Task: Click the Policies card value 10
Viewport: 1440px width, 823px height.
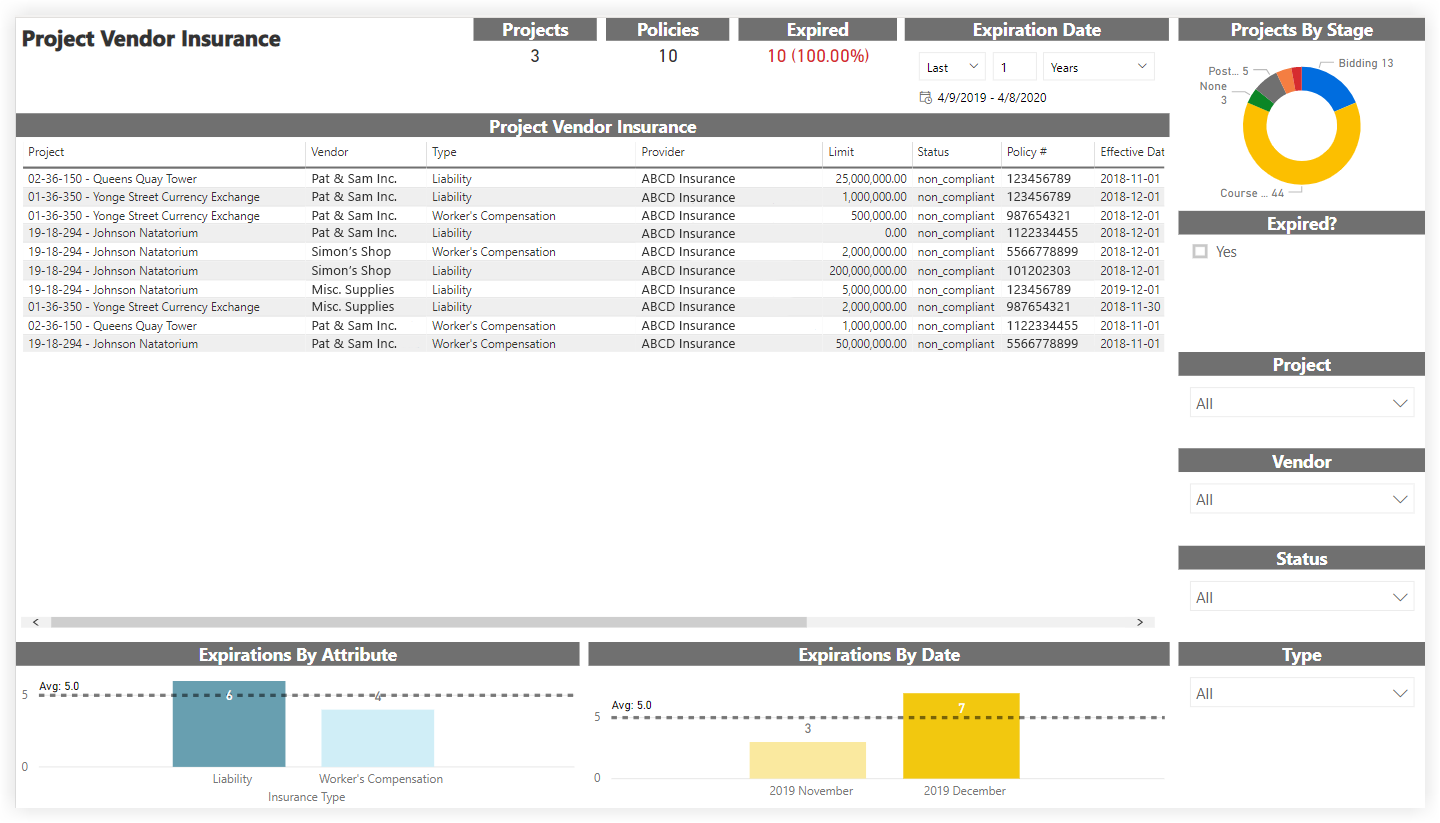Action: (x=668, y=56)
